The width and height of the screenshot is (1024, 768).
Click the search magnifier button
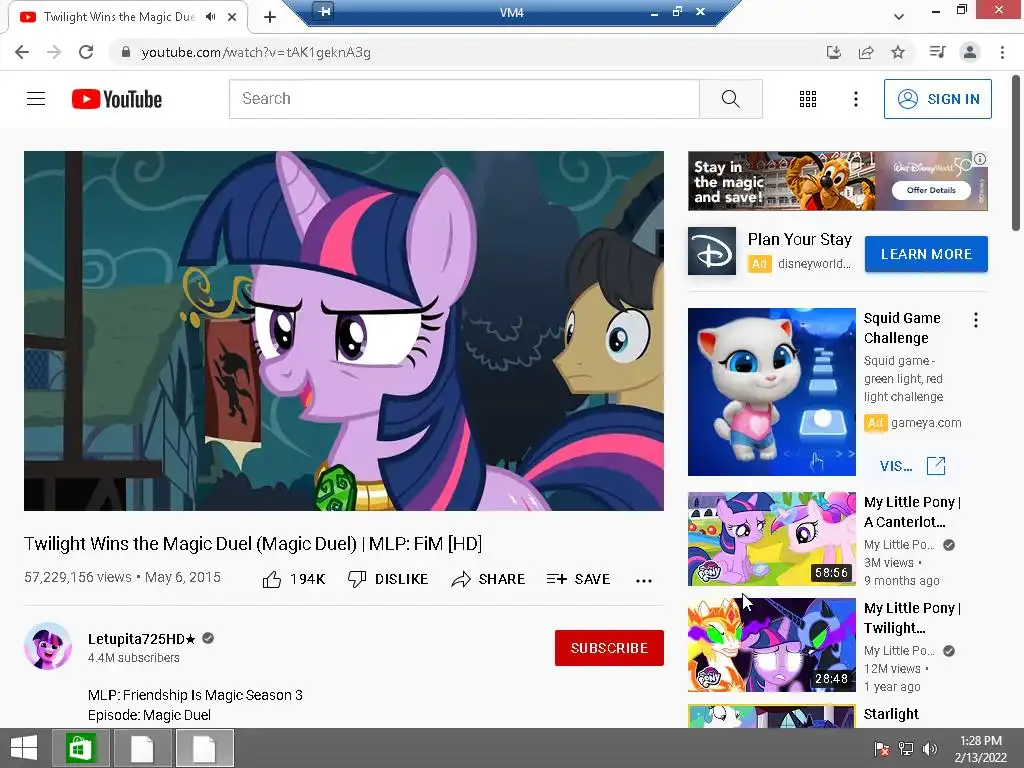click(730, 99)
